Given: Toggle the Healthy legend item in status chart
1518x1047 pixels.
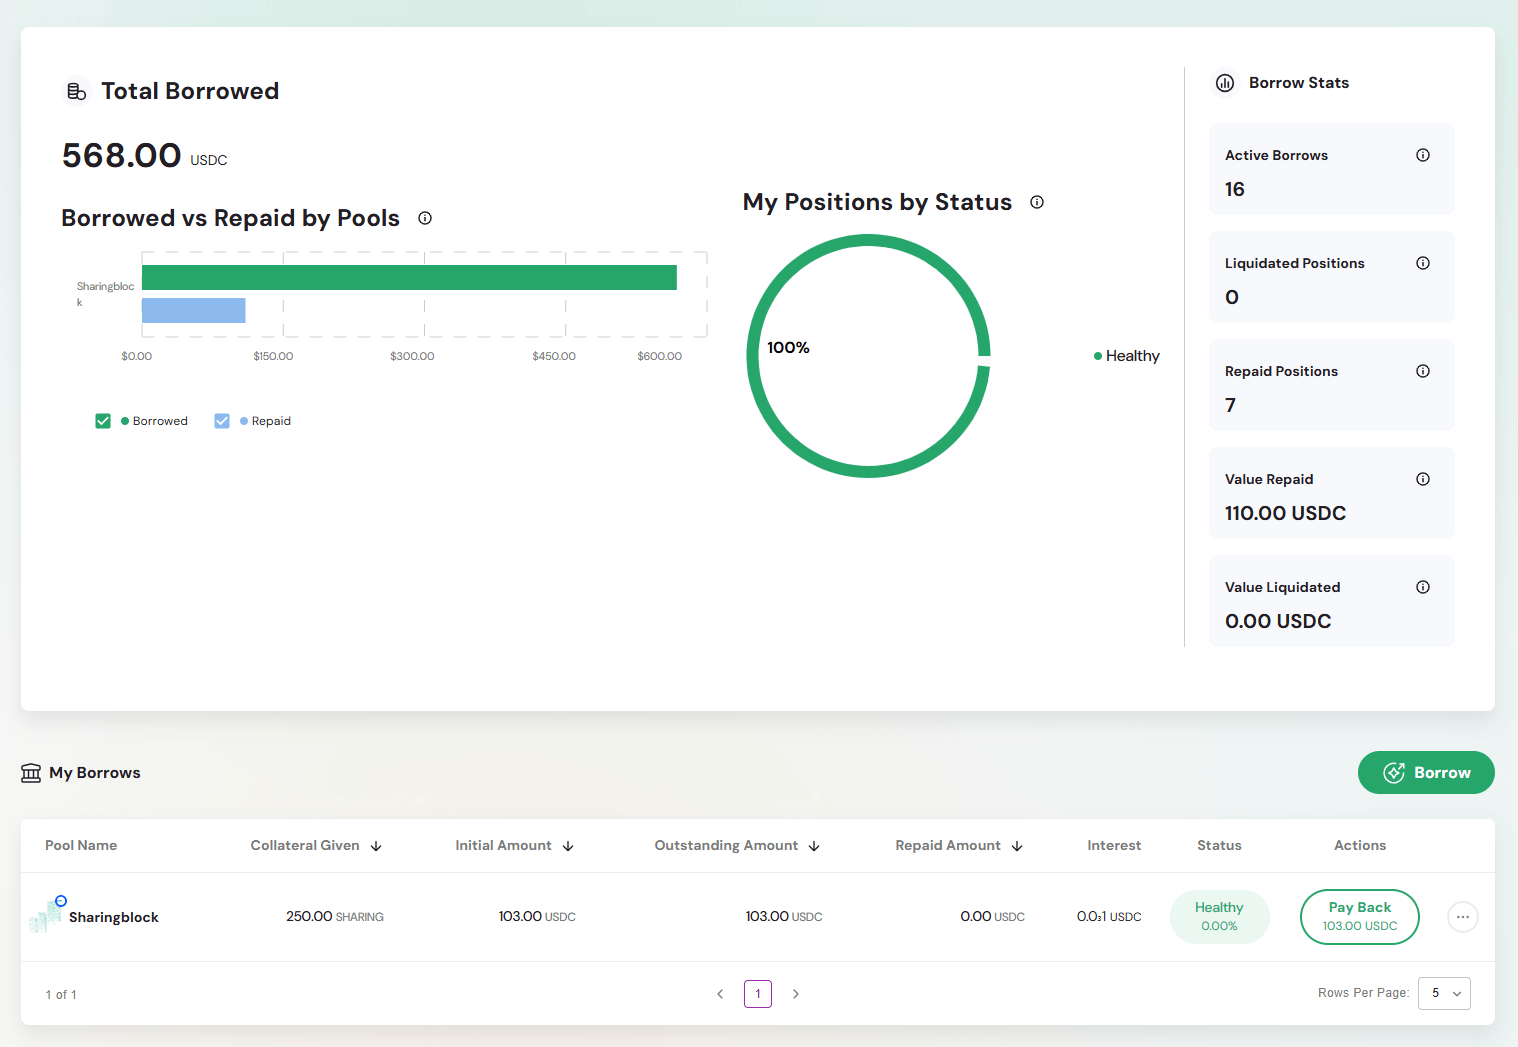Looking at the screenshot, I should (1127, 356).
